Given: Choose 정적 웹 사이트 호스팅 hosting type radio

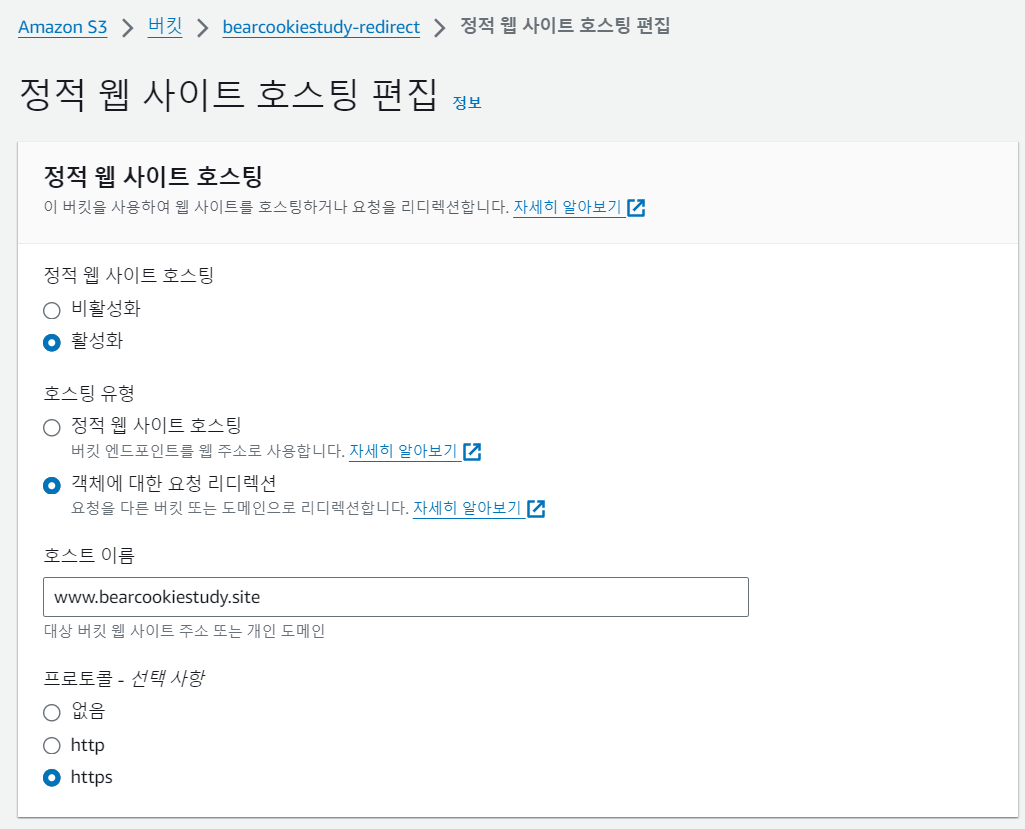Looking at the screenshot, I should 52,427.
